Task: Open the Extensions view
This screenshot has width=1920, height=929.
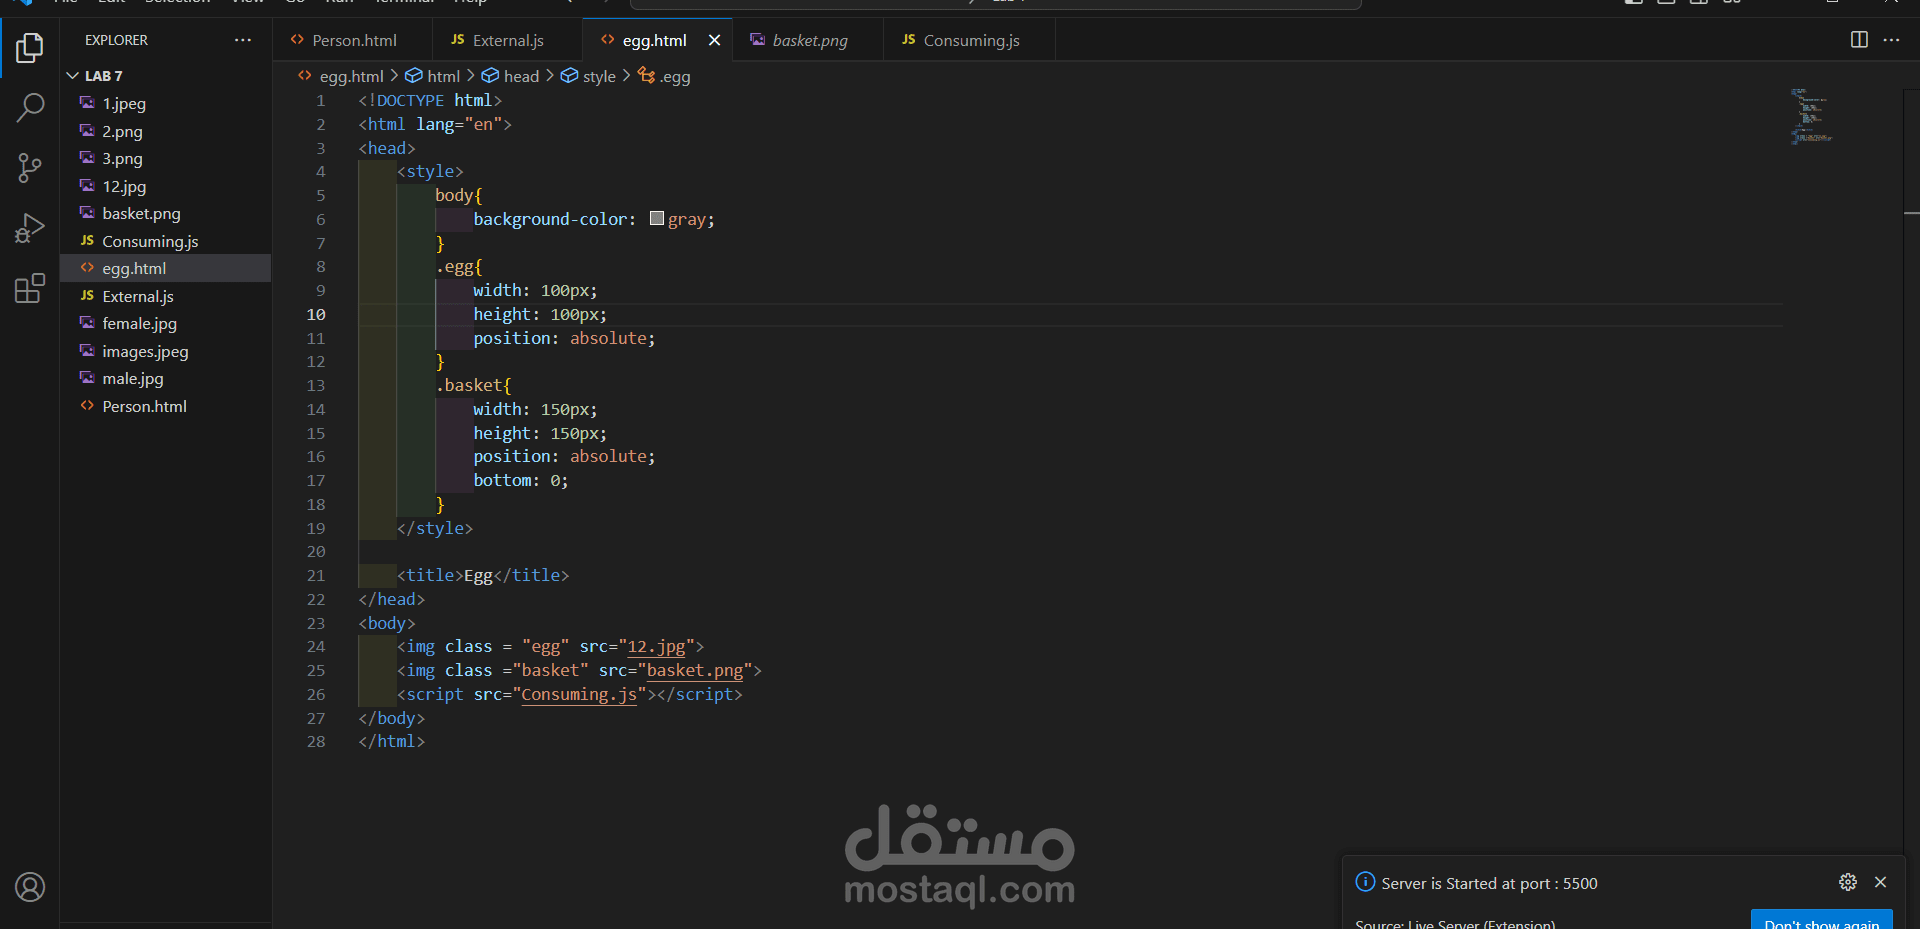Action: point(30,289)
